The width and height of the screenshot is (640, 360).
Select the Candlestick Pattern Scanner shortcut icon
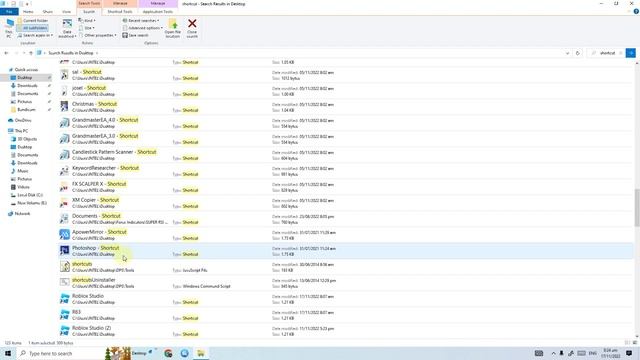coord(64,155)
